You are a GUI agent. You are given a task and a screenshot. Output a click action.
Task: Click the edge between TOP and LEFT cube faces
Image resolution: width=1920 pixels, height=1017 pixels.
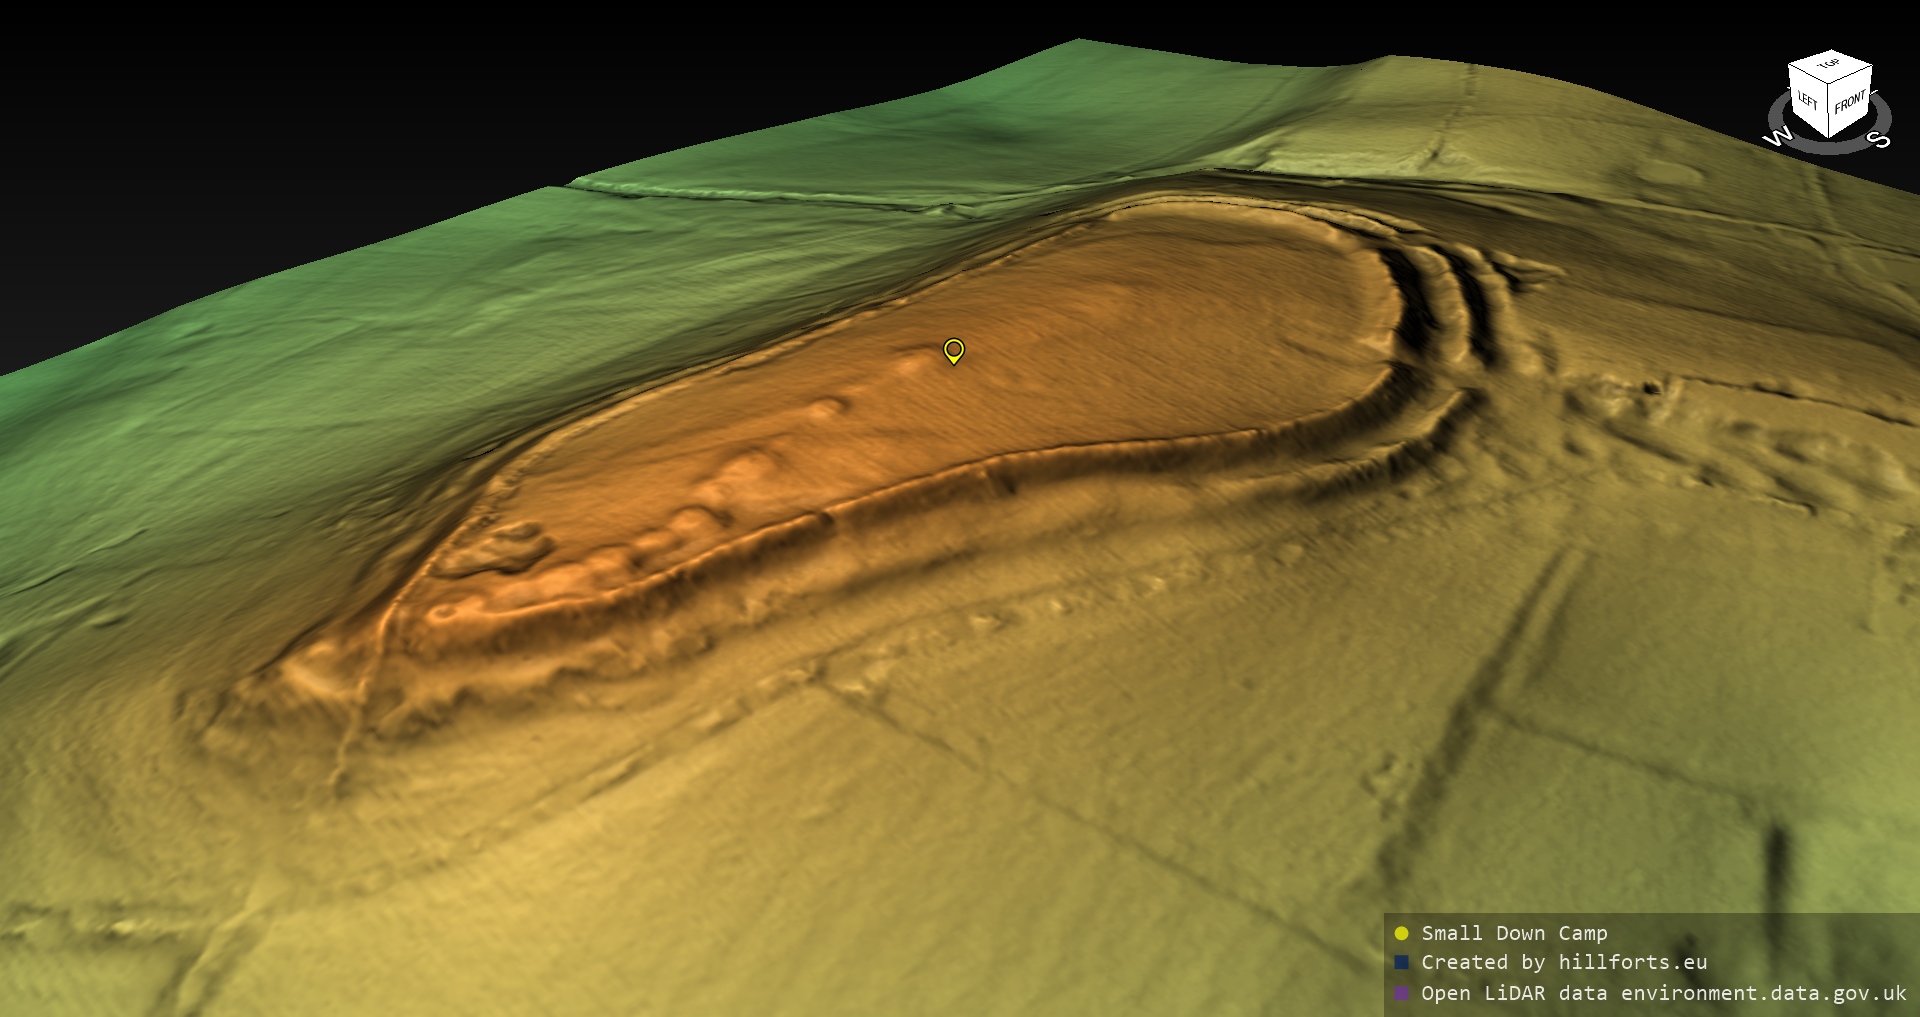[1809, 72]
